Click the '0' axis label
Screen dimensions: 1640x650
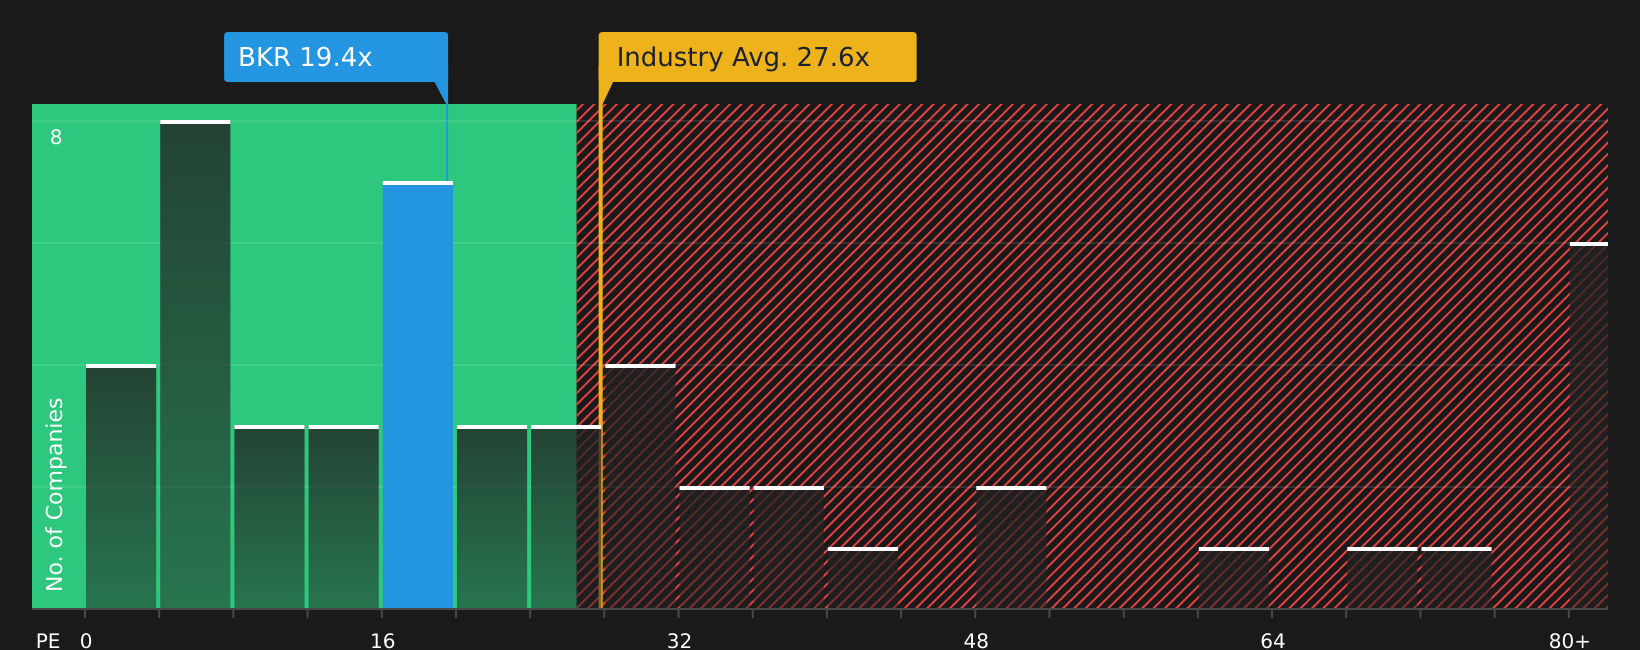pos(86,641)
